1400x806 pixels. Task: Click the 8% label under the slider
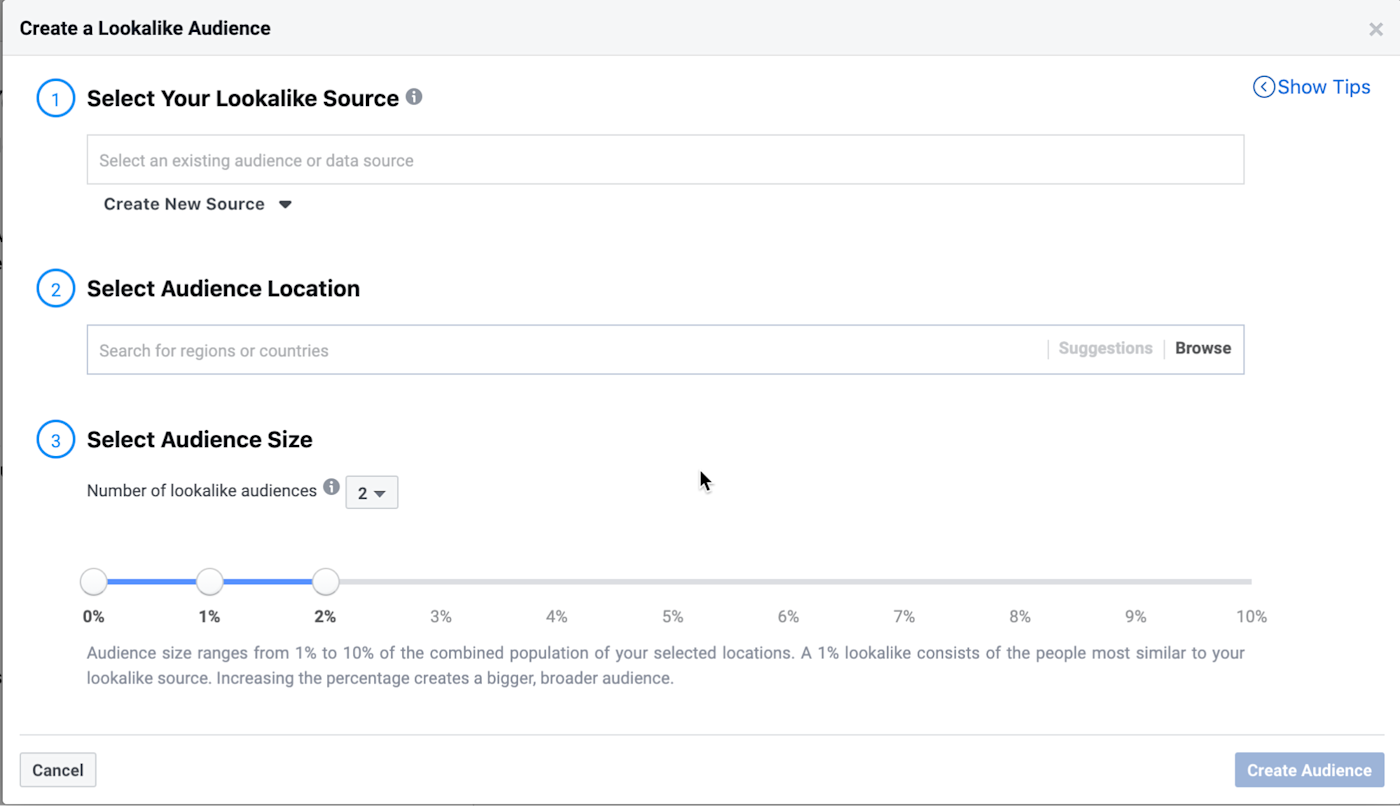click(1020, 617)
